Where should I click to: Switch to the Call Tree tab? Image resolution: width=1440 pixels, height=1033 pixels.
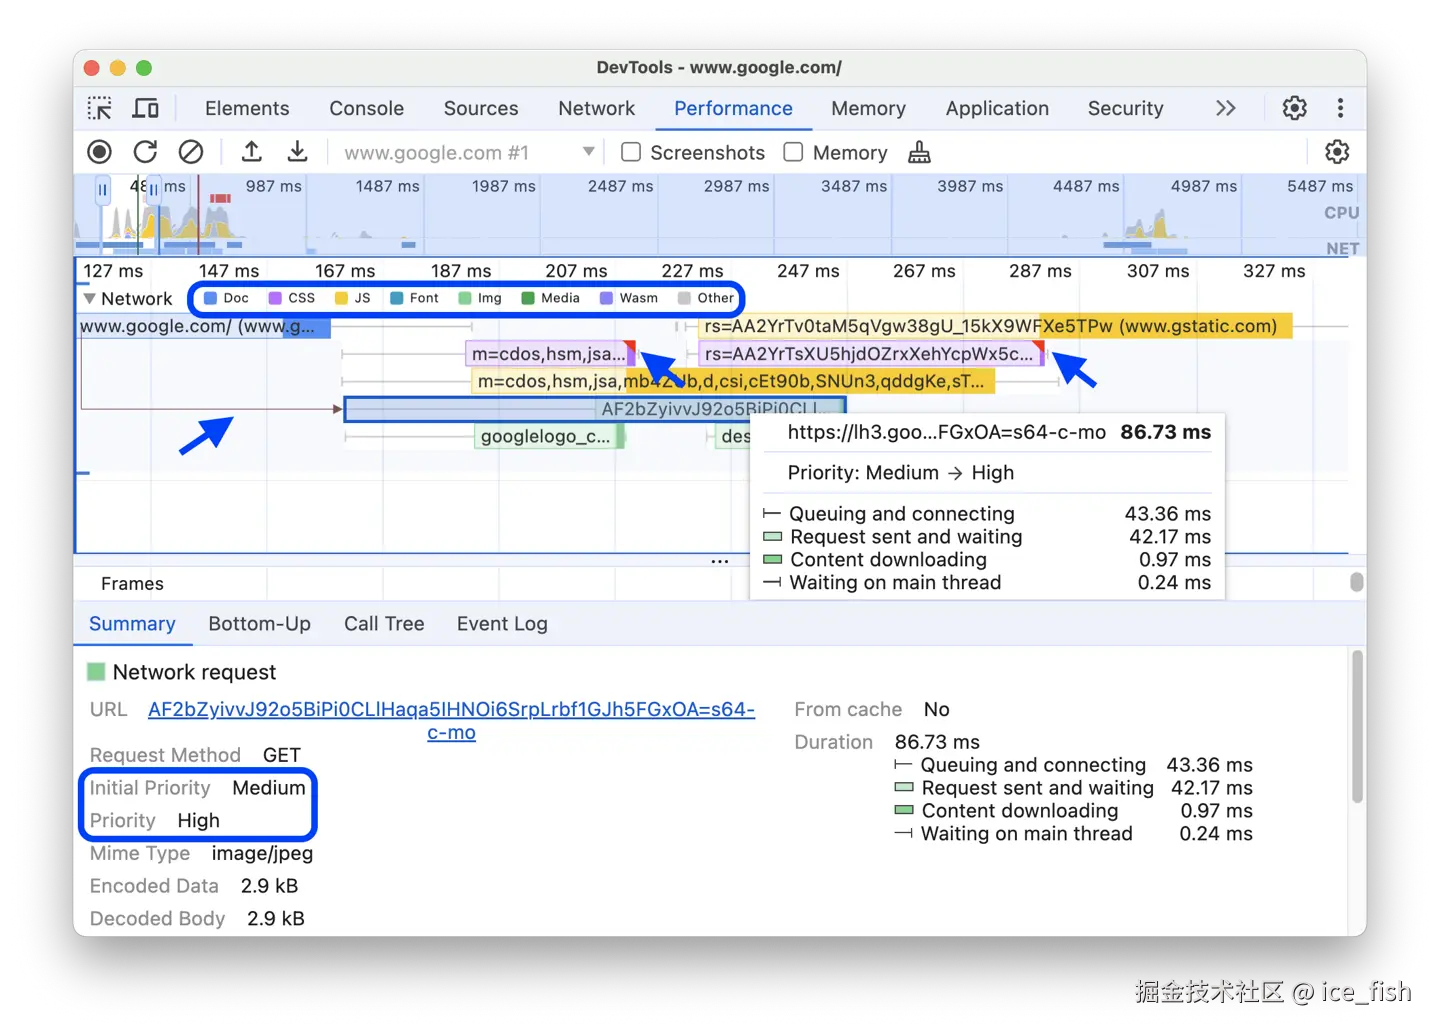coord(384,624)
